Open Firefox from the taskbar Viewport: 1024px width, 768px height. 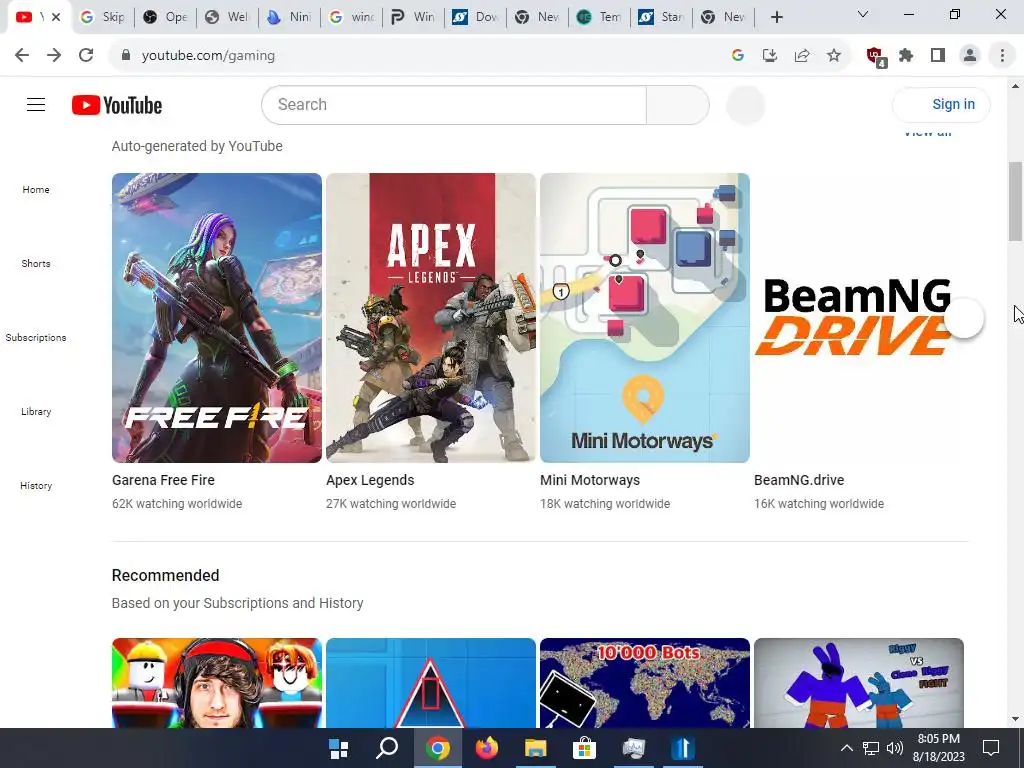point(487,748)
